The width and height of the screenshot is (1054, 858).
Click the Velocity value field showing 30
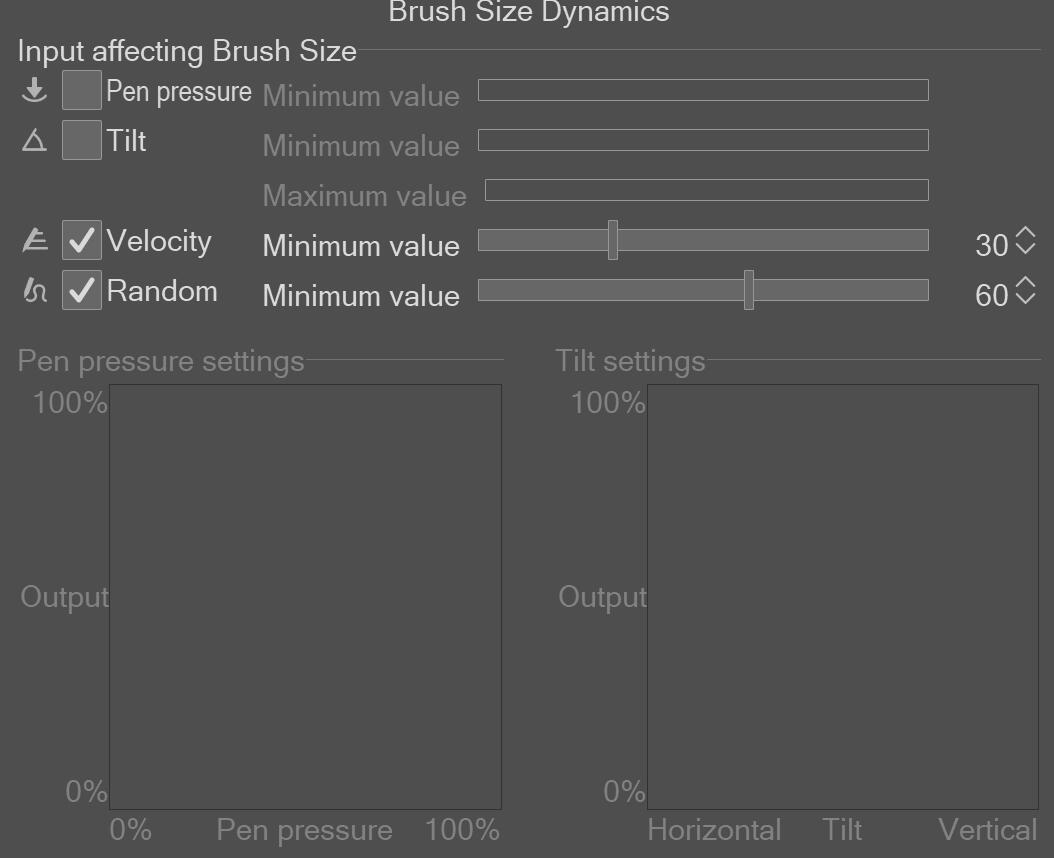click(991, 245)
